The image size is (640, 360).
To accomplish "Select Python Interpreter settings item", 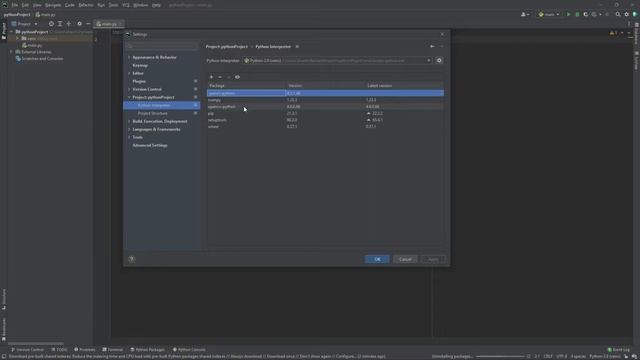I will 162,105.
